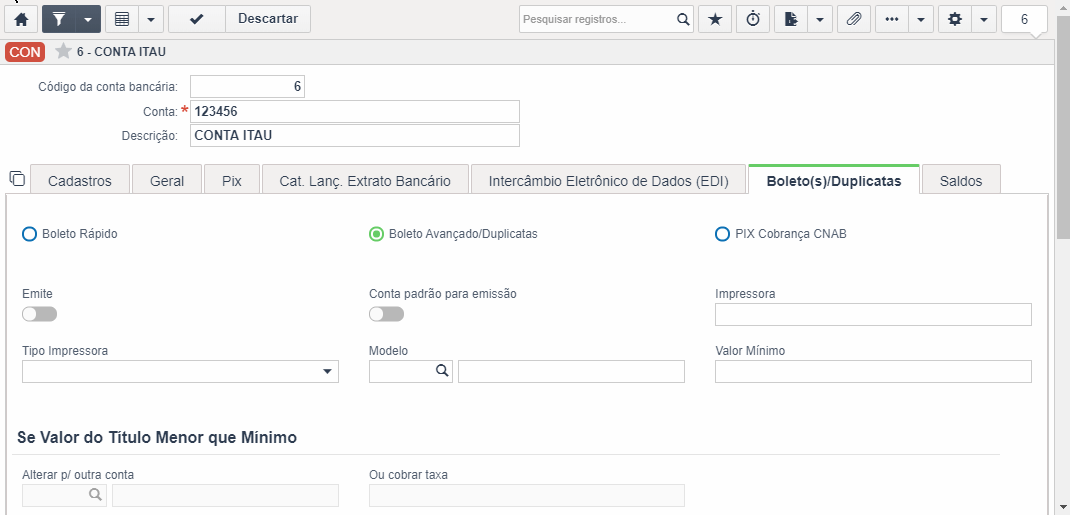Open the settings gear icon
The image size is (1070, 515).
pyautogui.click(x=955, y=19)
